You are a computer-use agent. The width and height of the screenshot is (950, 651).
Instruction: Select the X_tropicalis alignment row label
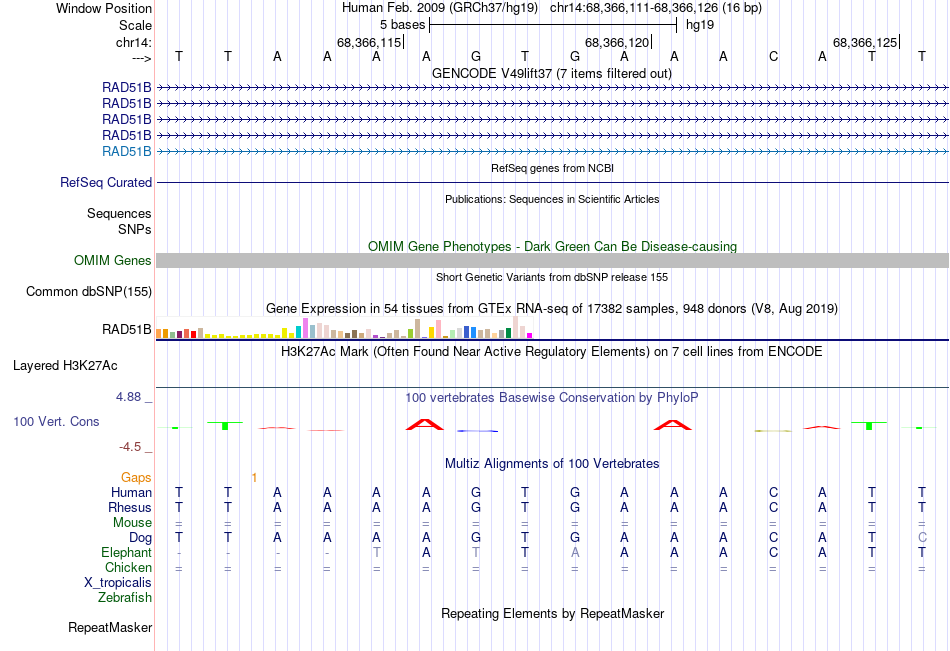click(118, 583)
